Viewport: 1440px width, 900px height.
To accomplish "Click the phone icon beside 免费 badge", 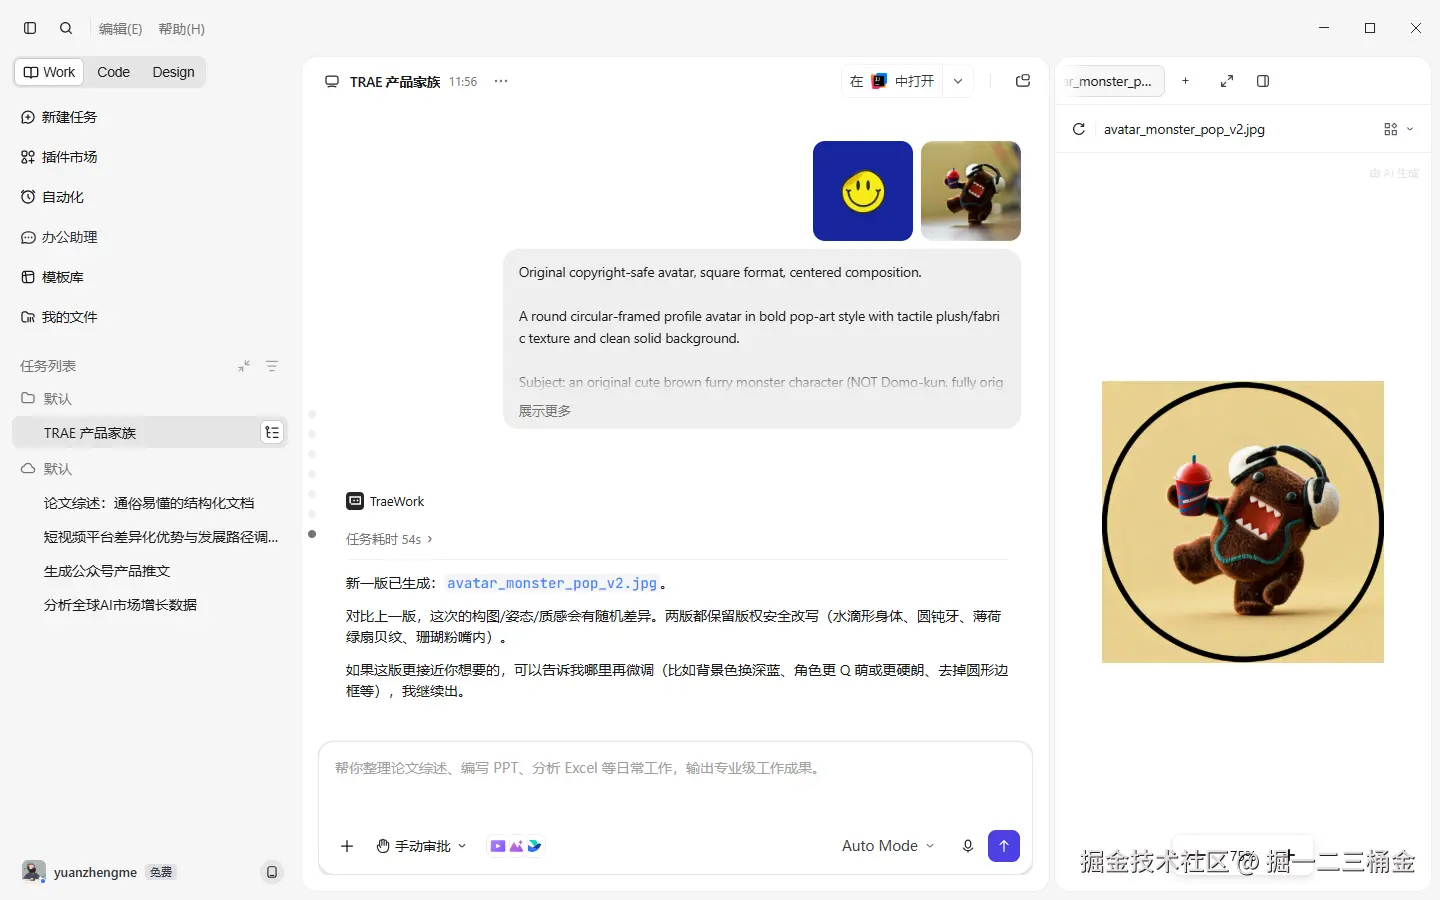I will [x=271, y=872].
